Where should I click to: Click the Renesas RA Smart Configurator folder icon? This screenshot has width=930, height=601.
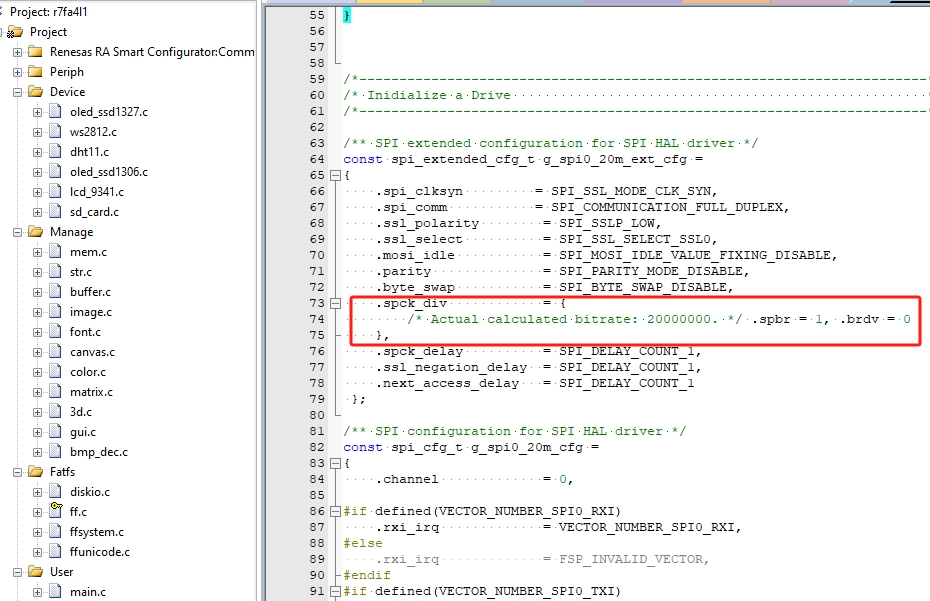36,52
